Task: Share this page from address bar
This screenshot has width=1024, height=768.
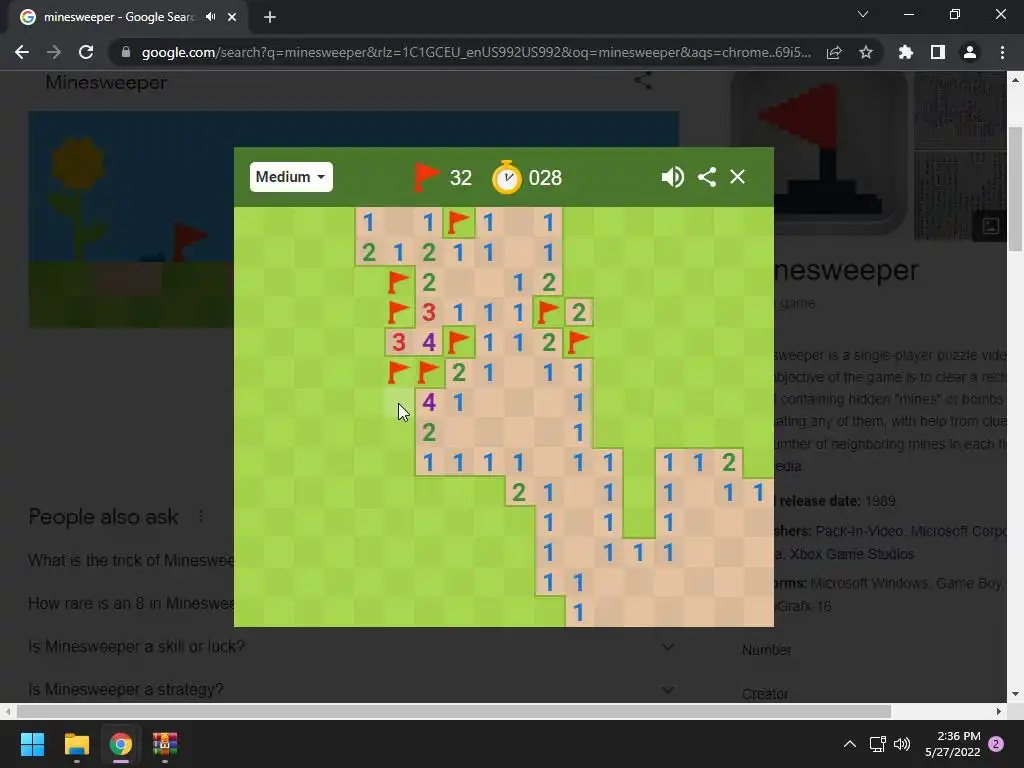Action: point(834,52)
